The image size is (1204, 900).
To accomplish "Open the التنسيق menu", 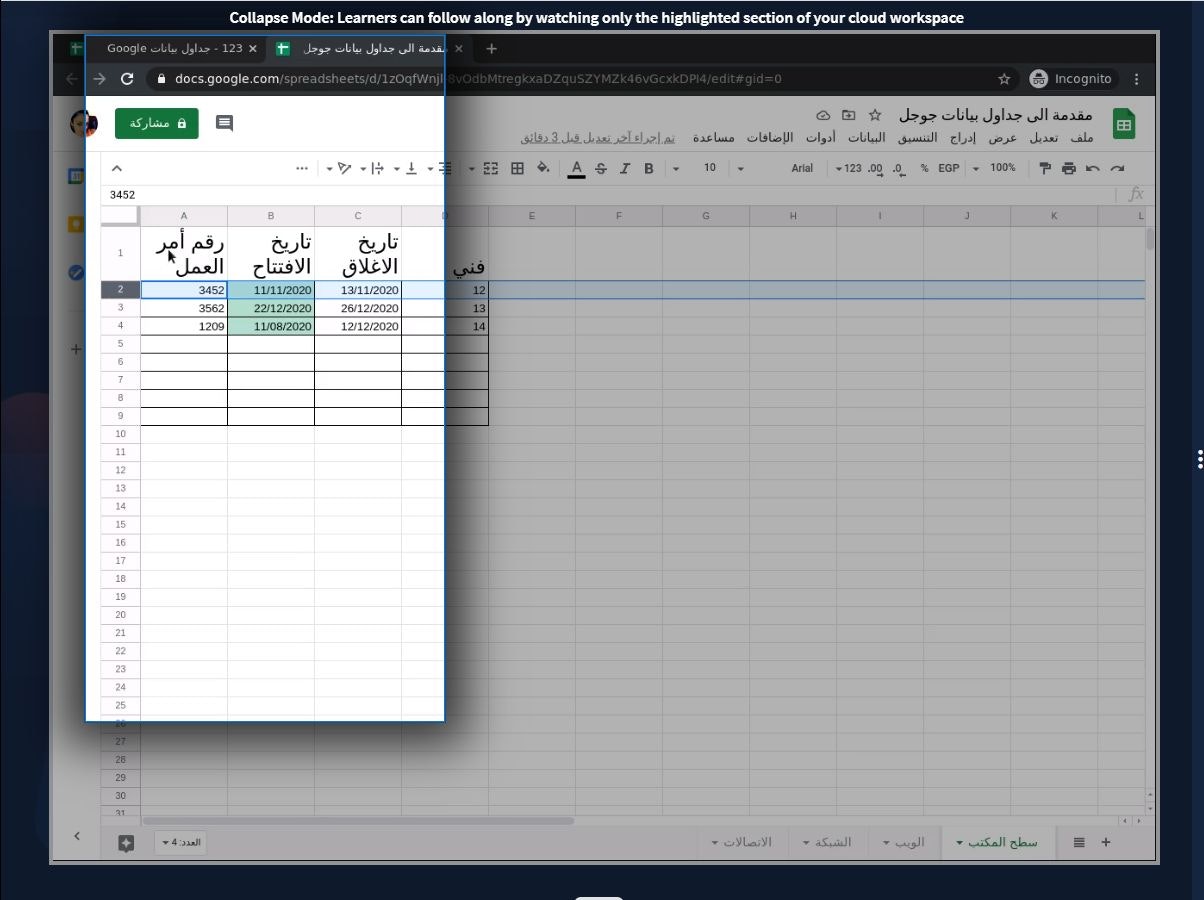I will pos(918,138).
